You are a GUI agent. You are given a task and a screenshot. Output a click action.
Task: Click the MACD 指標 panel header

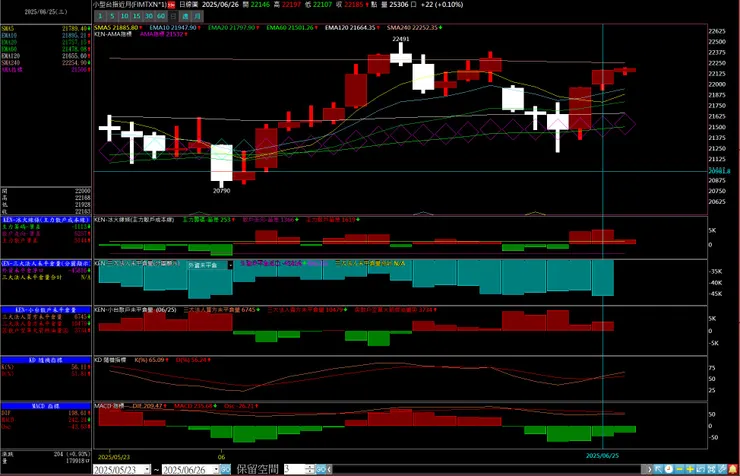(x=46, y=406)
